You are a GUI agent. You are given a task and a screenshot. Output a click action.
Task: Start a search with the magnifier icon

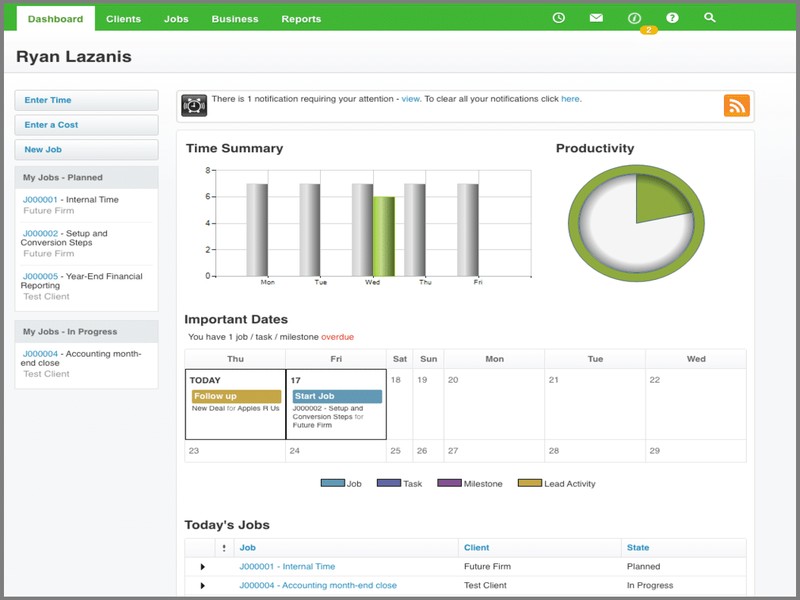(709, 16)
